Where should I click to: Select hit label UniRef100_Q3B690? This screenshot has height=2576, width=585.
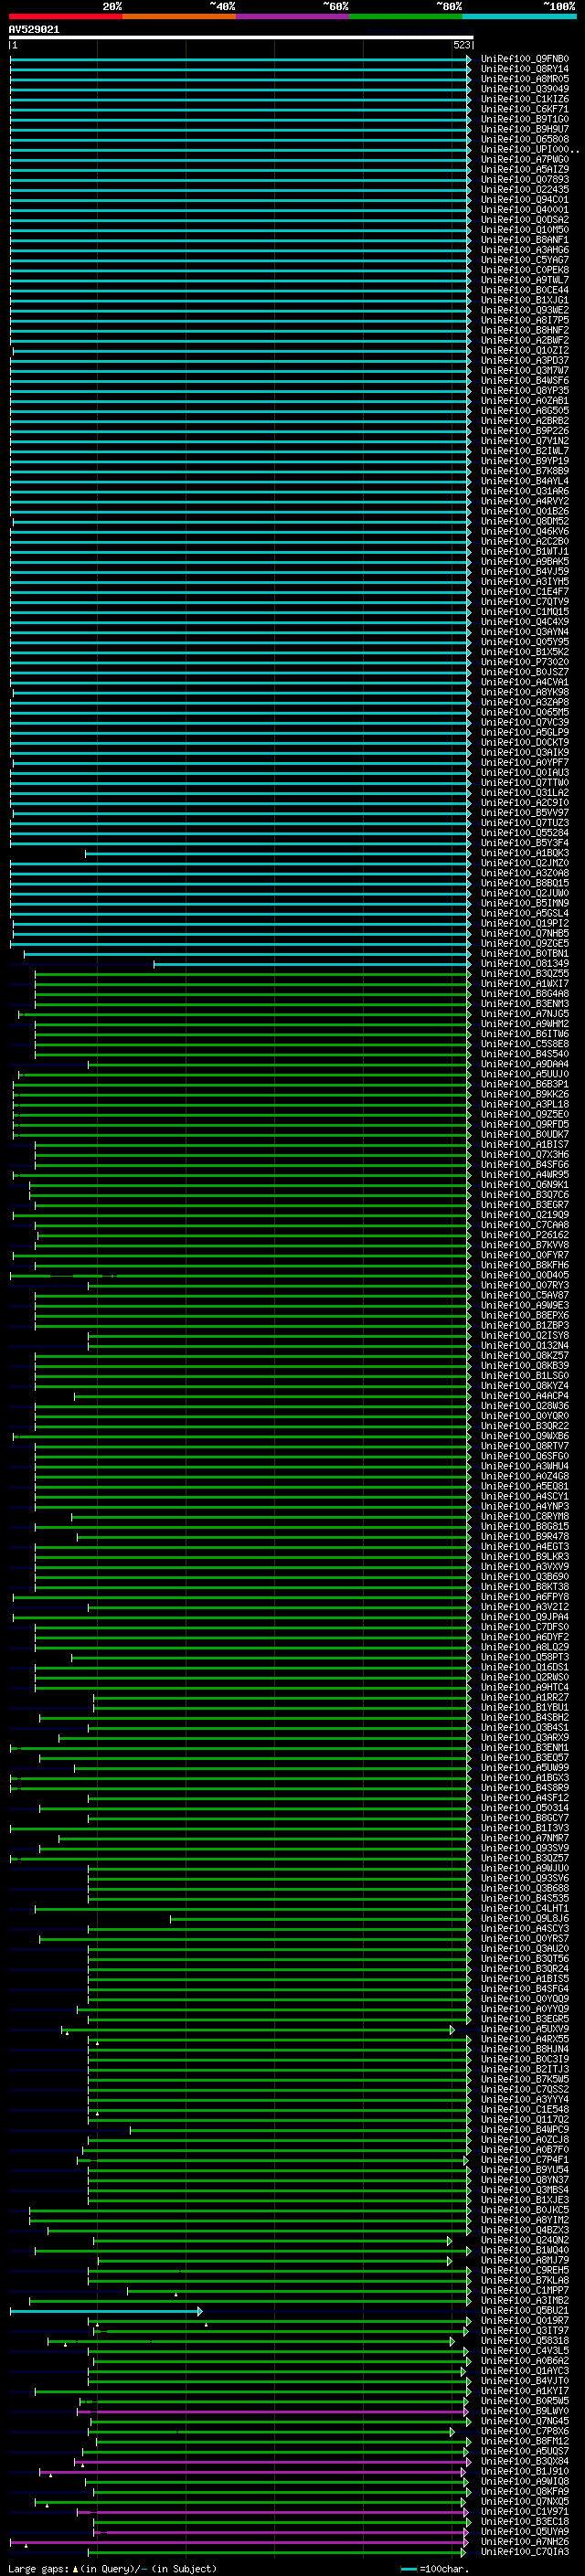[525, 1577]
